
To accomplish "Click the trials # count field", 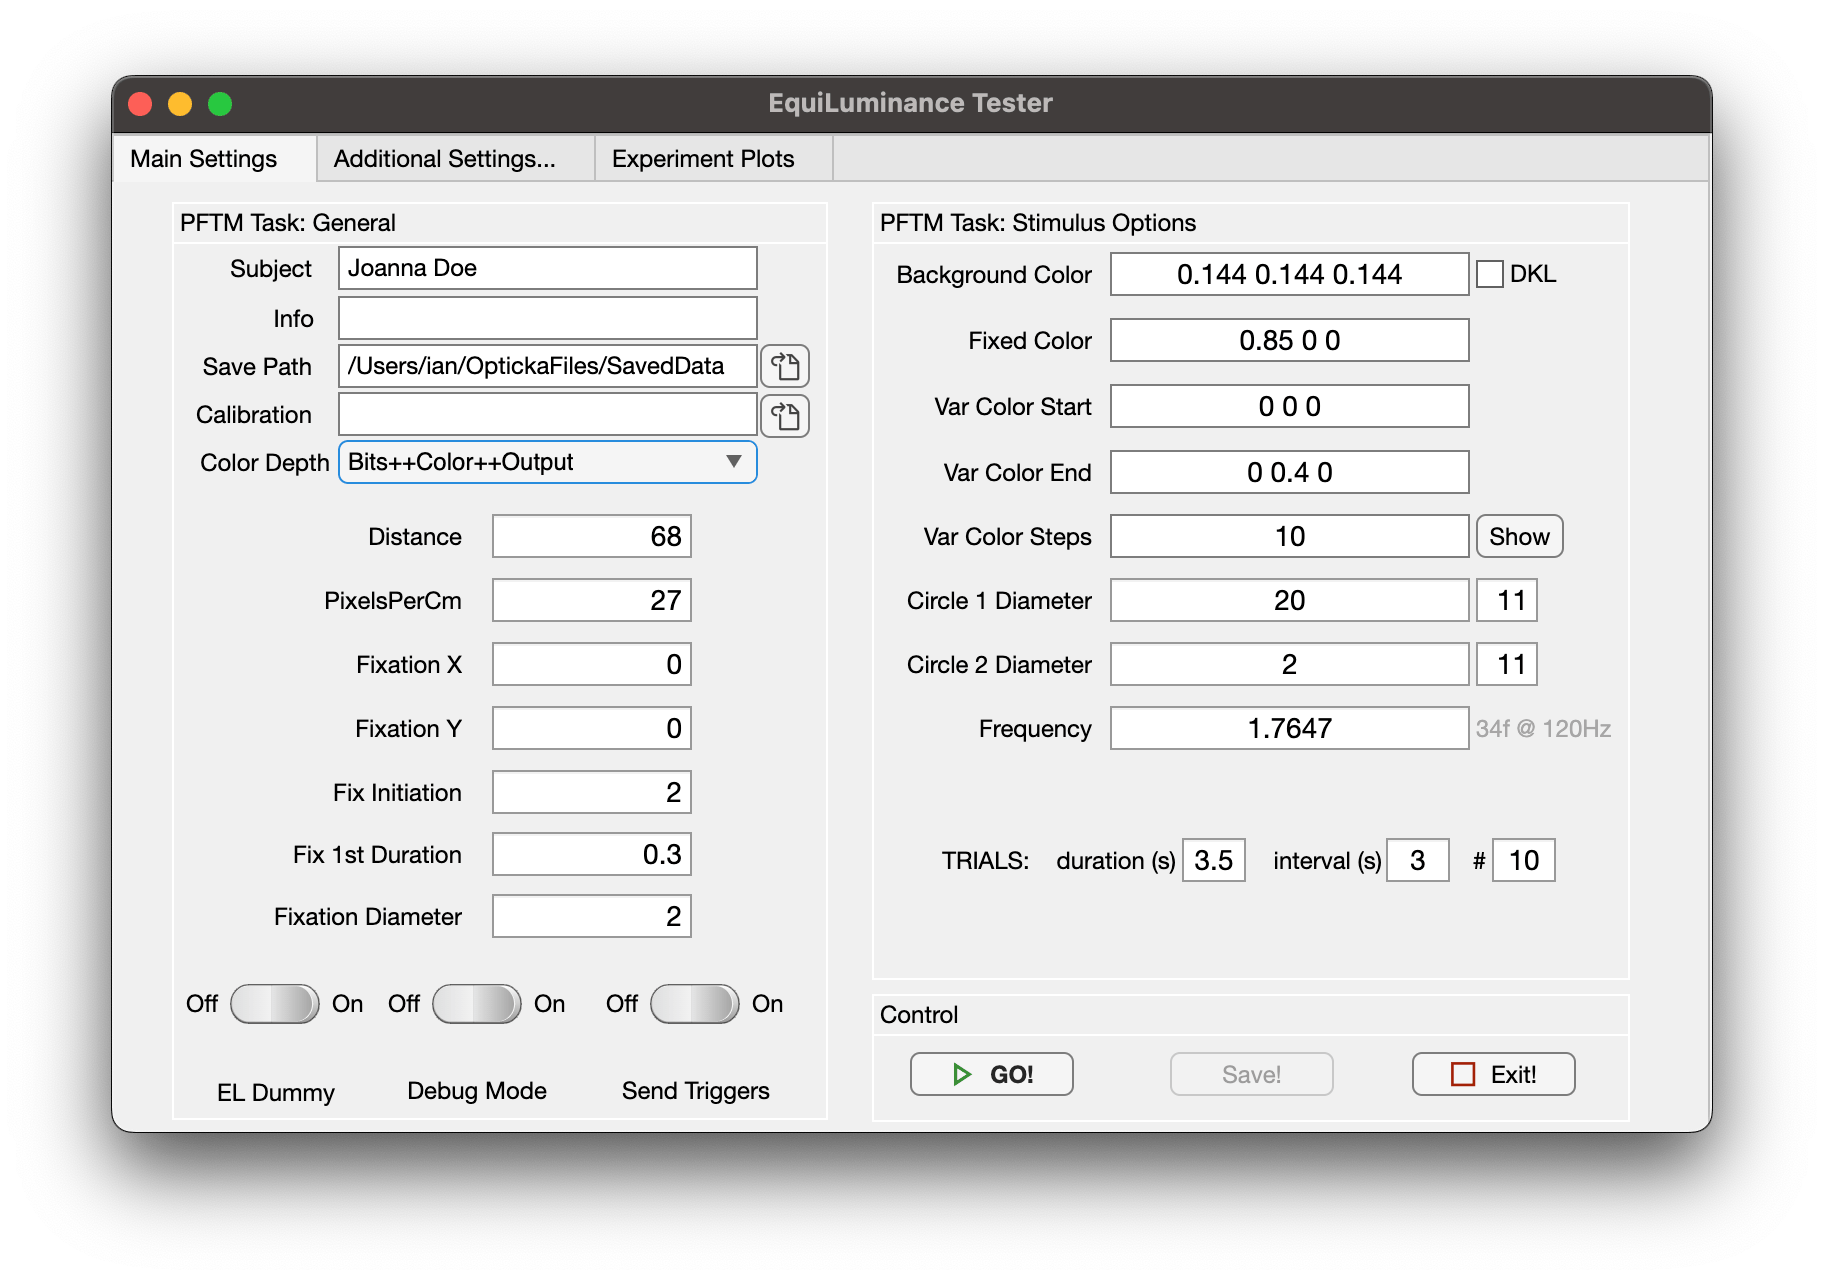I will pyautogui.click(x=1524, y=861).
